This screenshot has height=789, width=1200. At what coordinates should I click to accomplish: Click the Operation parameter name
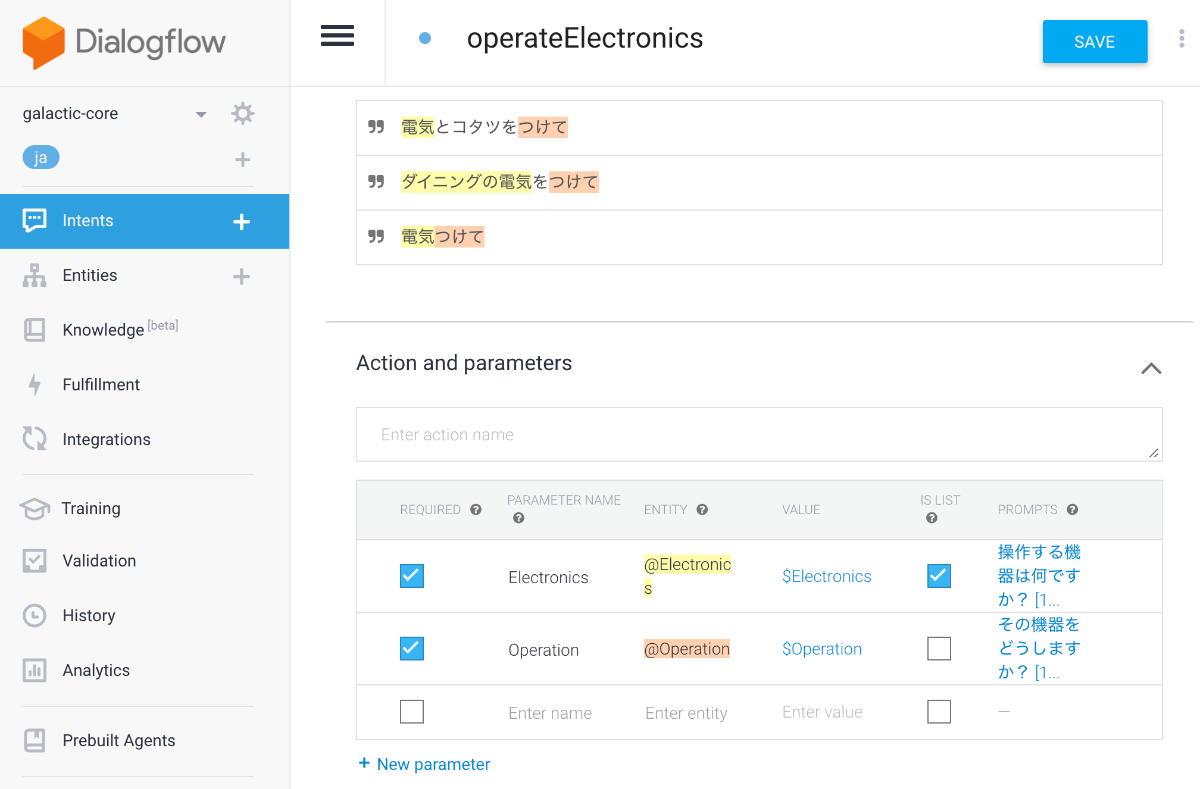[543, 650]
